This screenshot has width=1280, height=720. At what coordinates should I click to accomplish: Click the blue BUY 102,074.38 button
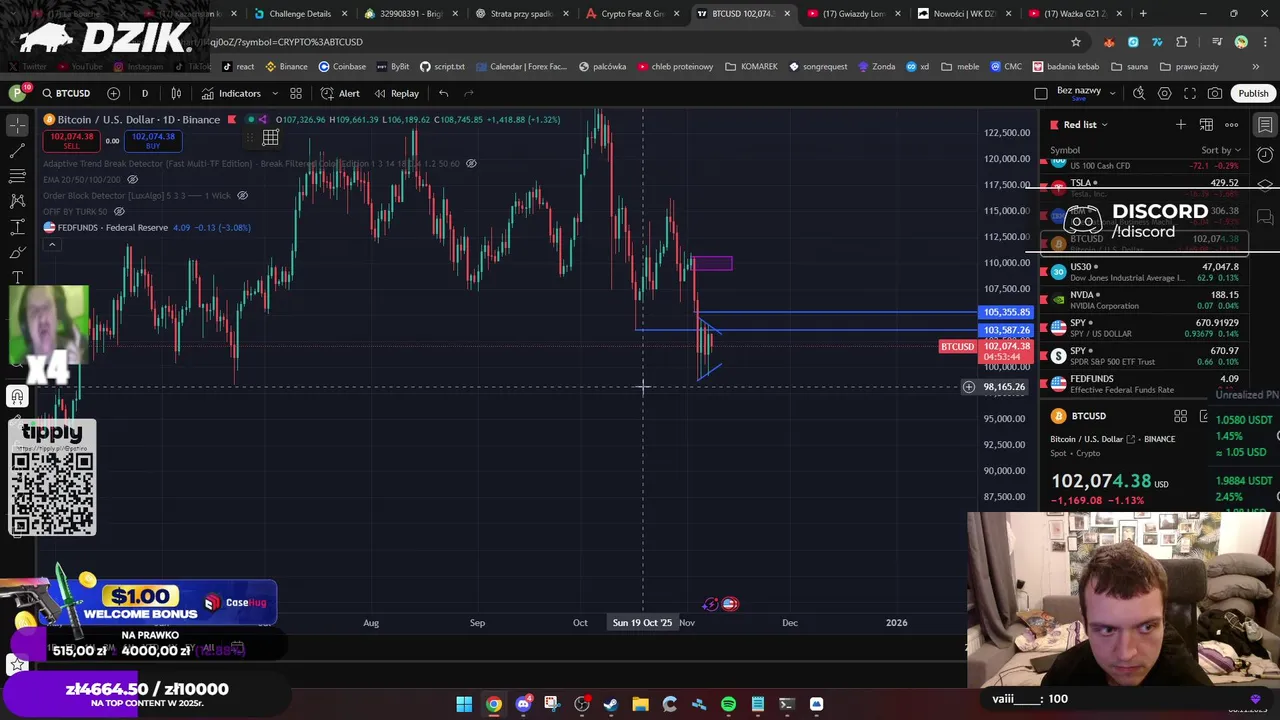point(153,141)
